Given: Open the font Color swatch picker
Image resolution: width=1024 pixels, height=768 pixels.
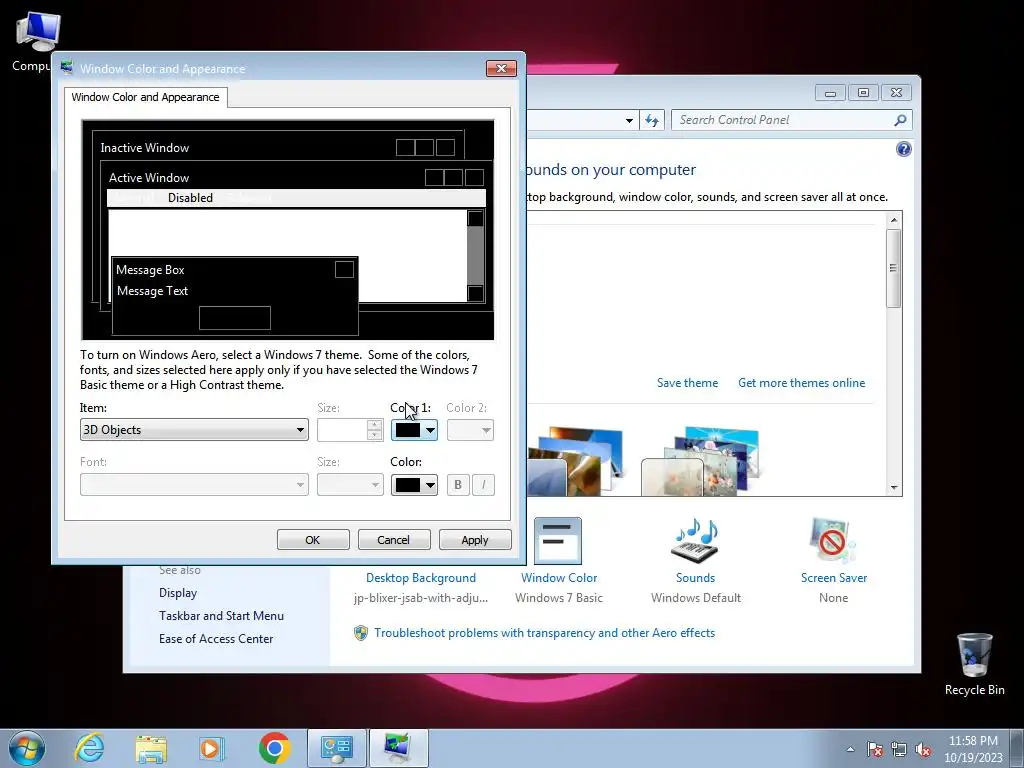Looking at the screenshot, I should point(414,485).
